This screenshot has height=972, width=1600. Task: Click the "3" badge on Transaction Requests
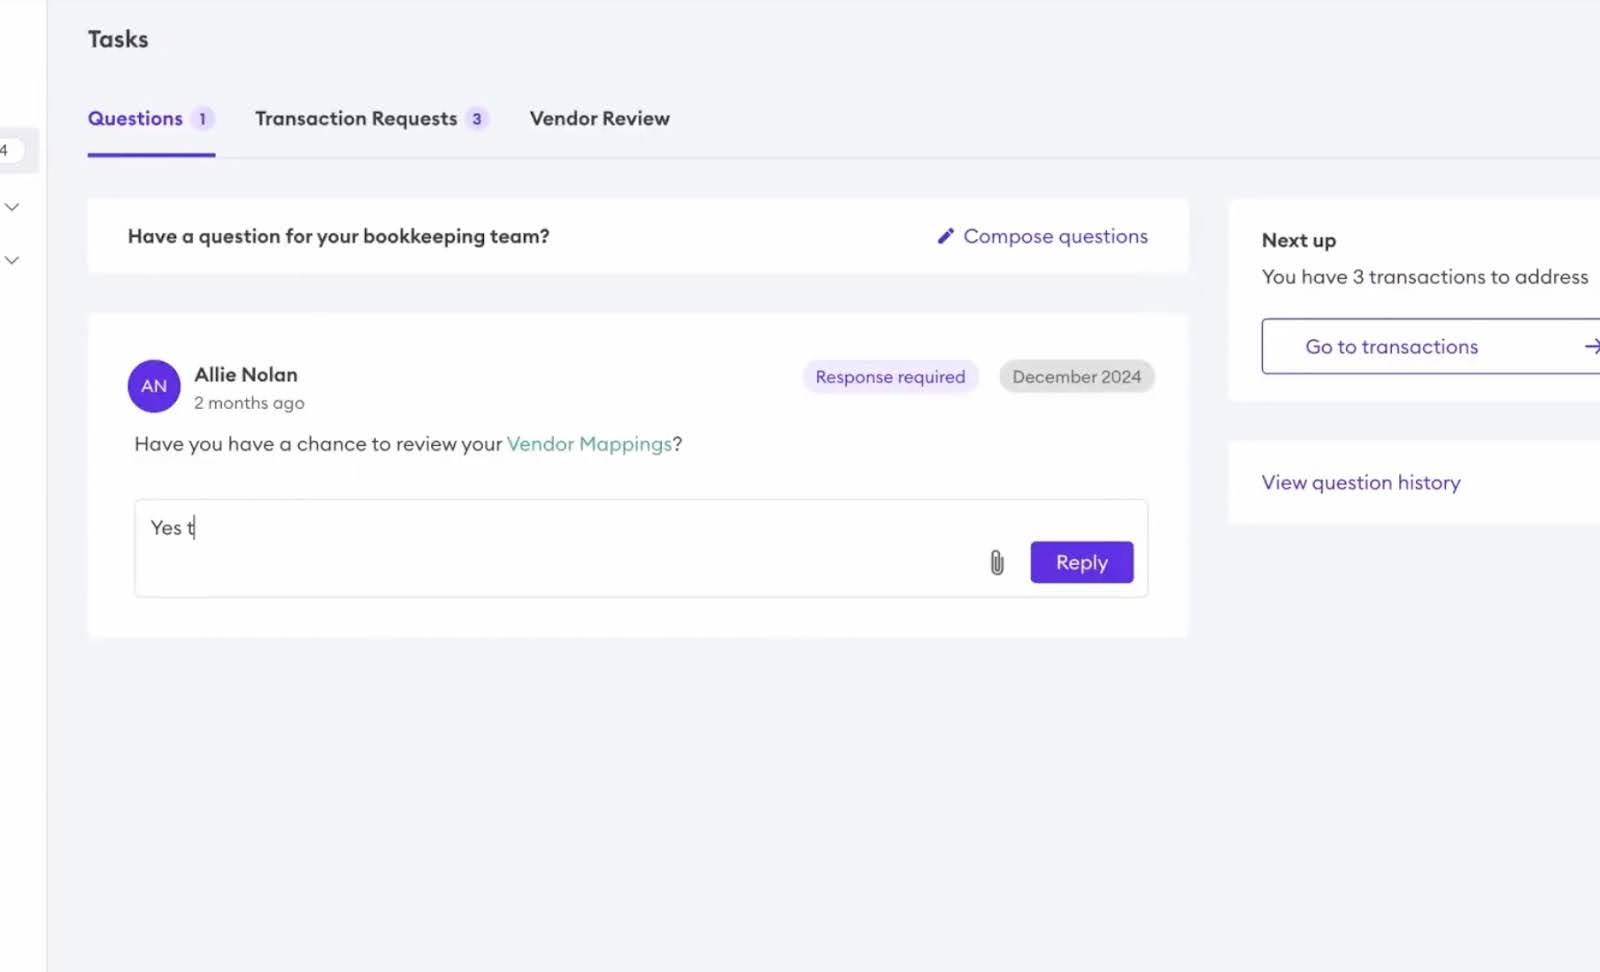tap(478, 118)
